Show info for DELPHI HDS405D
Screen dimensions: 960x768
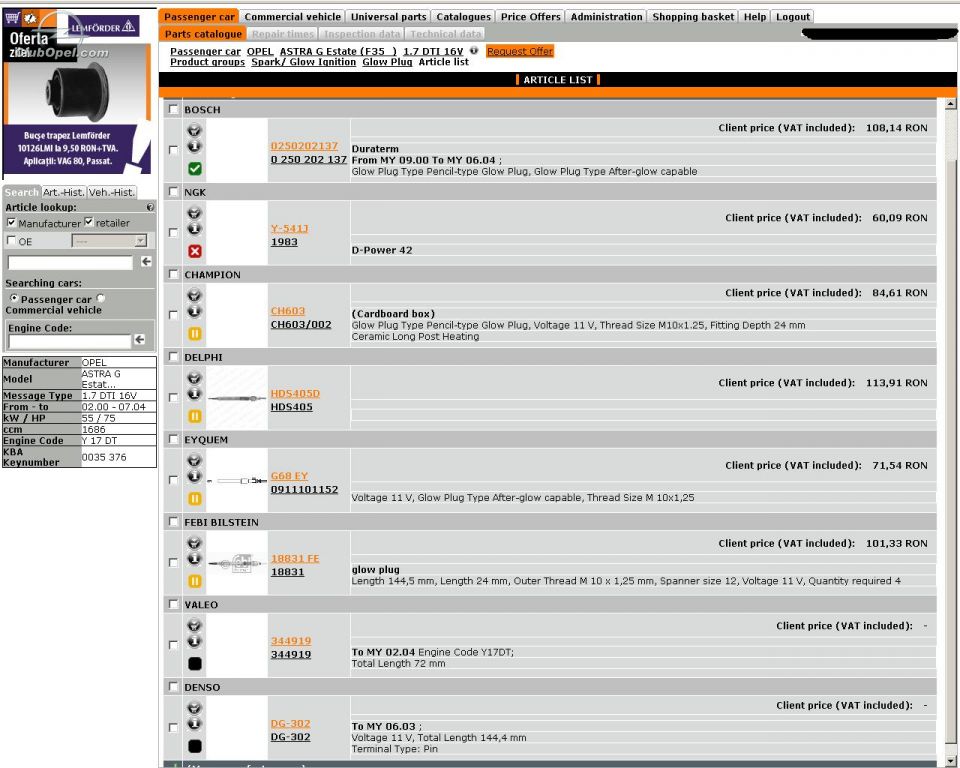coord(194,394)
